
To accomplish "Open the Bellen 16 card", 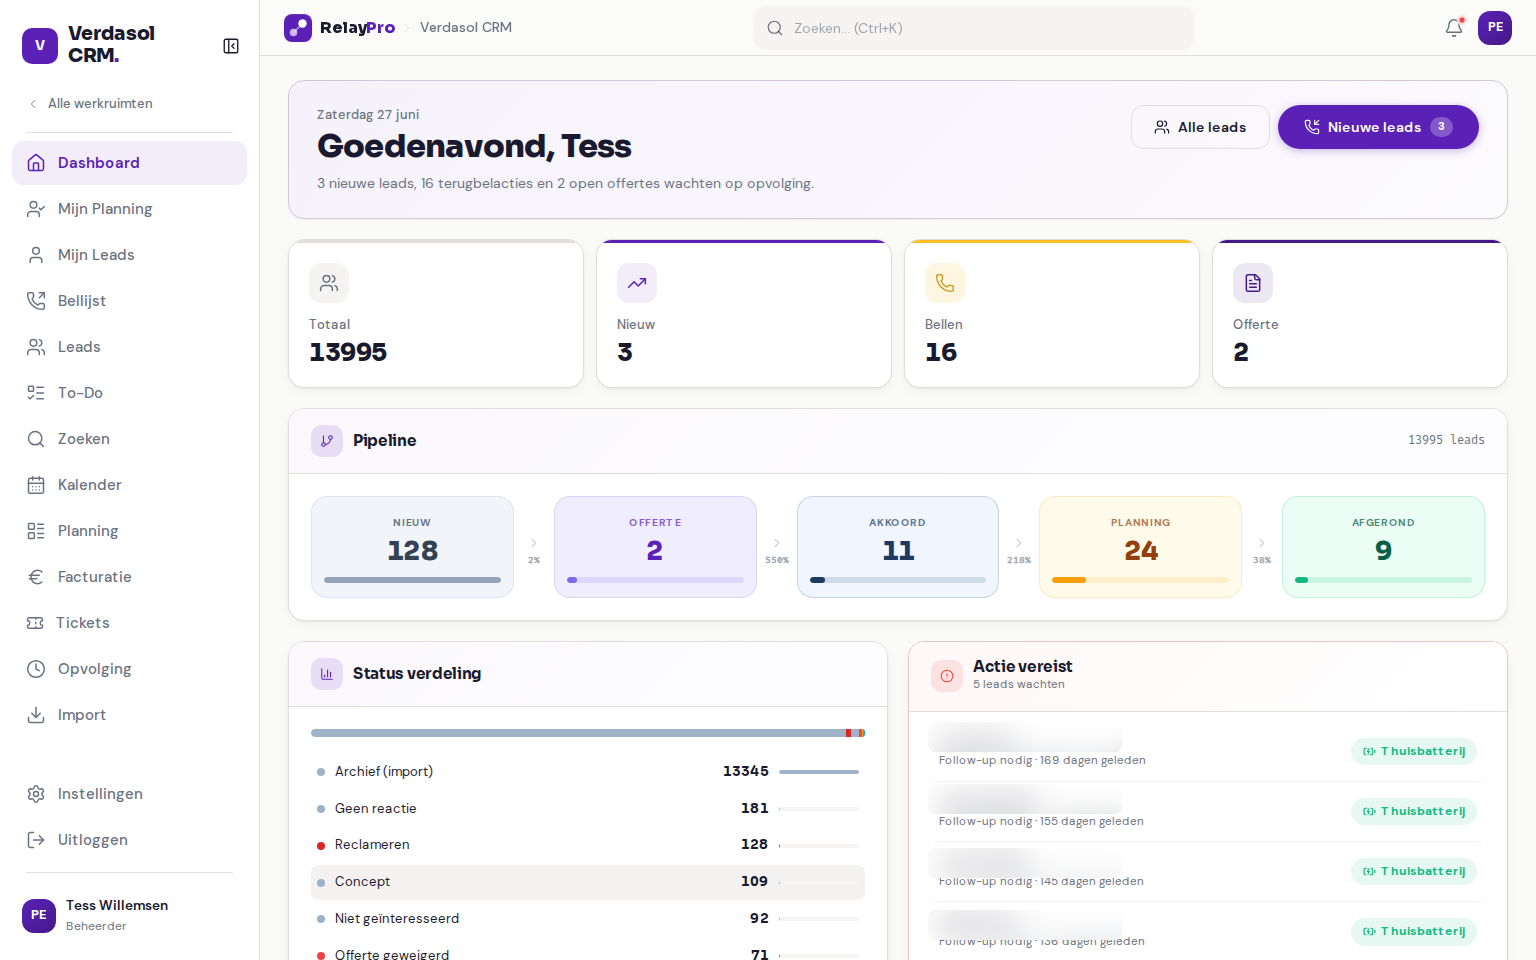I will tap(1052, 314).
